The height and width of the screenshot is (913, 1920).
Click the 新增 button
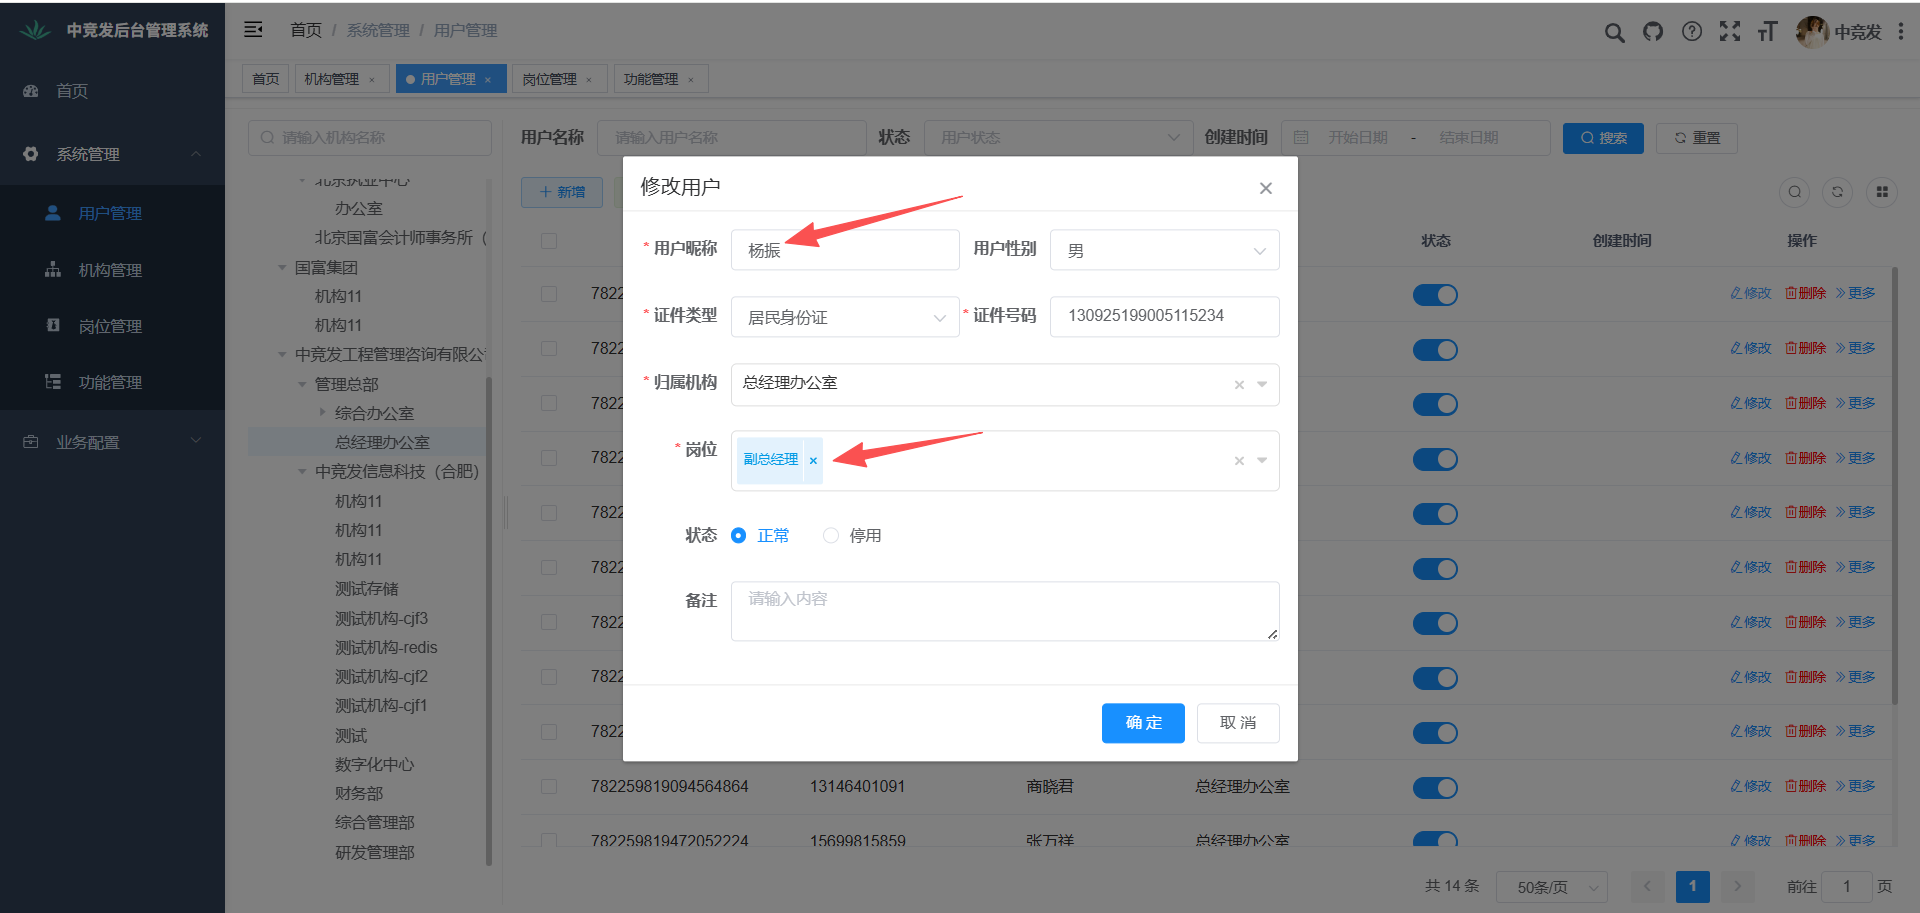[562, 192]
